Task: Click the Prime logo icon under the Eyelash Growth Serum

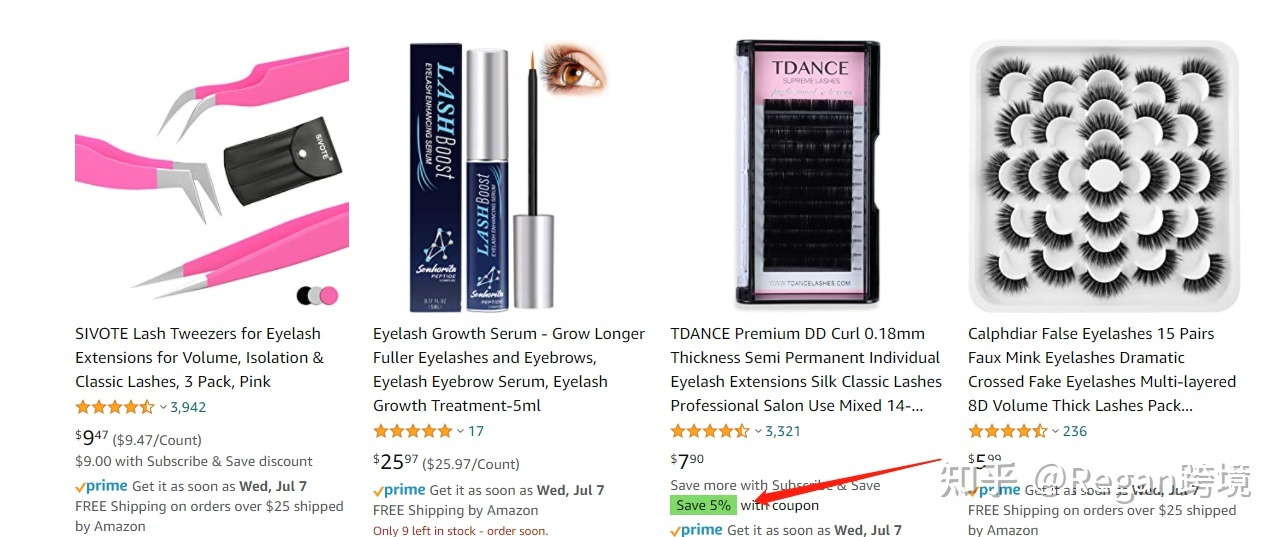Action: (x=399, y=490)
